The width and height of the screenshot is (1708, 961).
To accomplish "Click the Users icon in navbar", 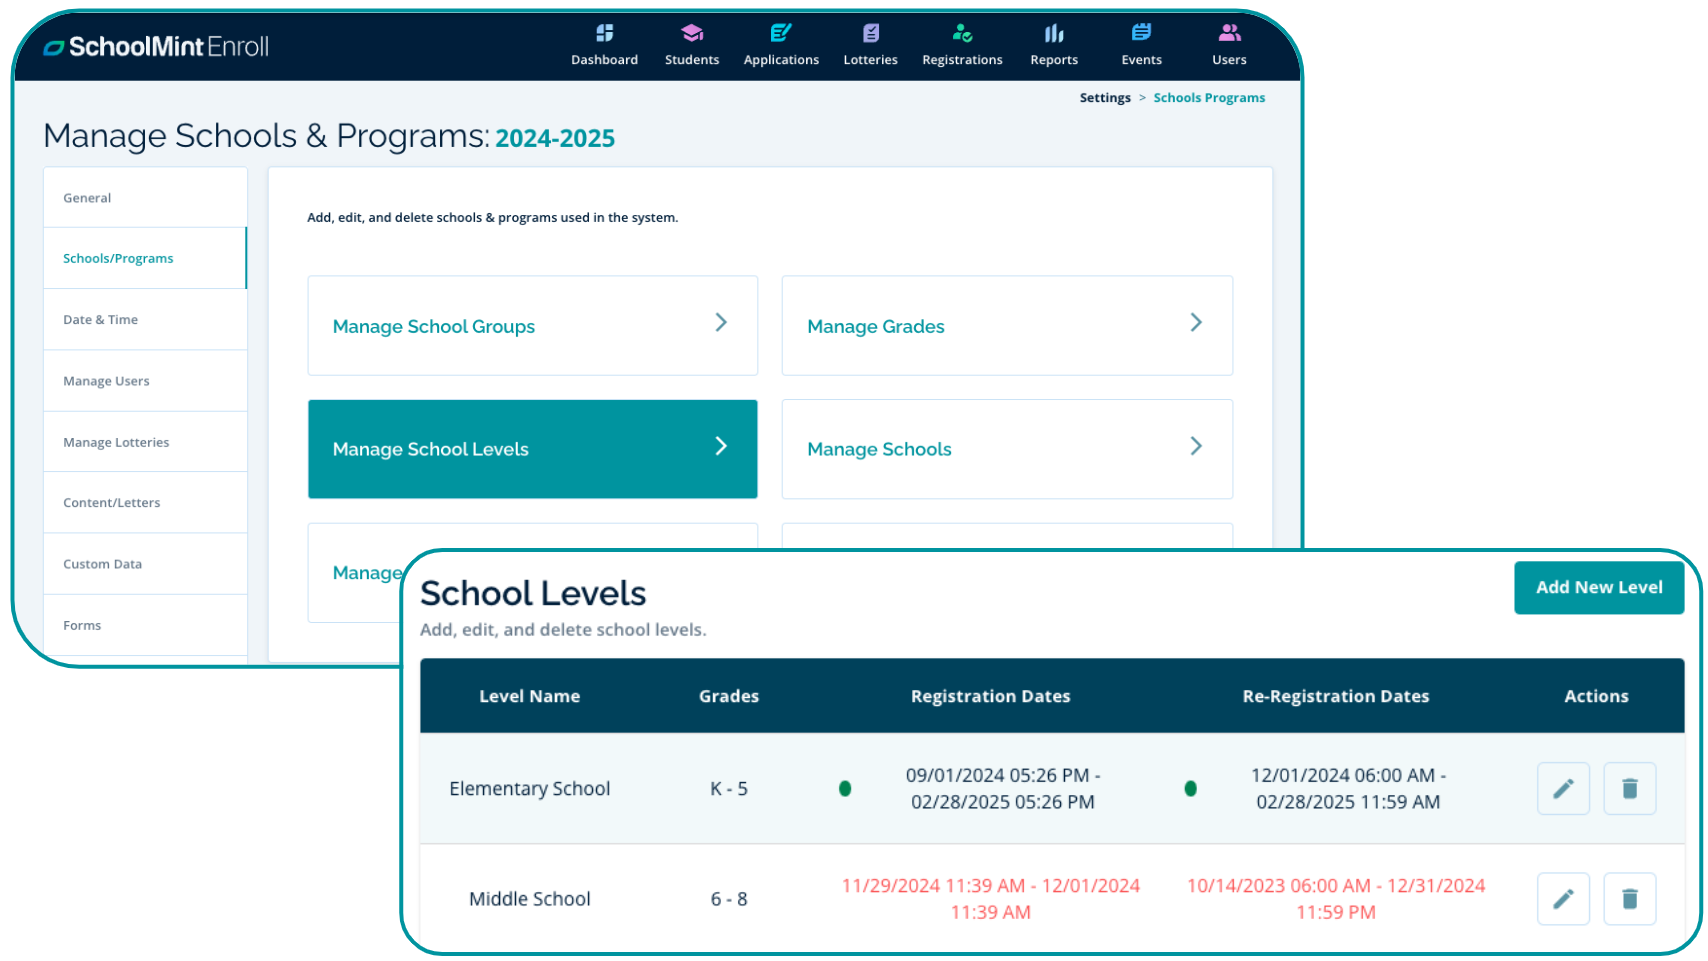I will 1229,34.
